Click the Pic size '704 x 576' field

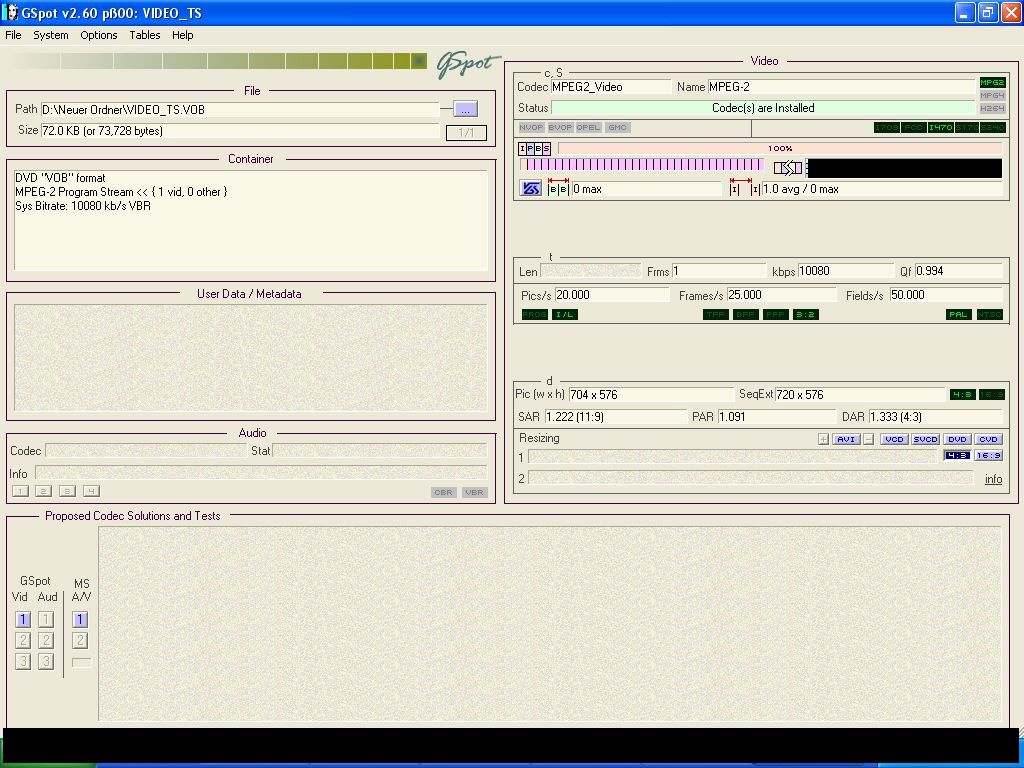pos(651,394)
